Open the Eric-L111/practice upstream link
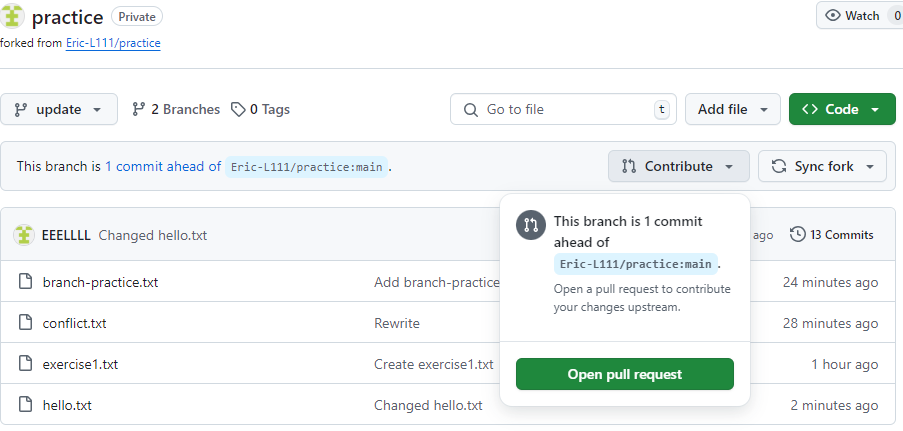903x431 pixels. click(113, 43)
